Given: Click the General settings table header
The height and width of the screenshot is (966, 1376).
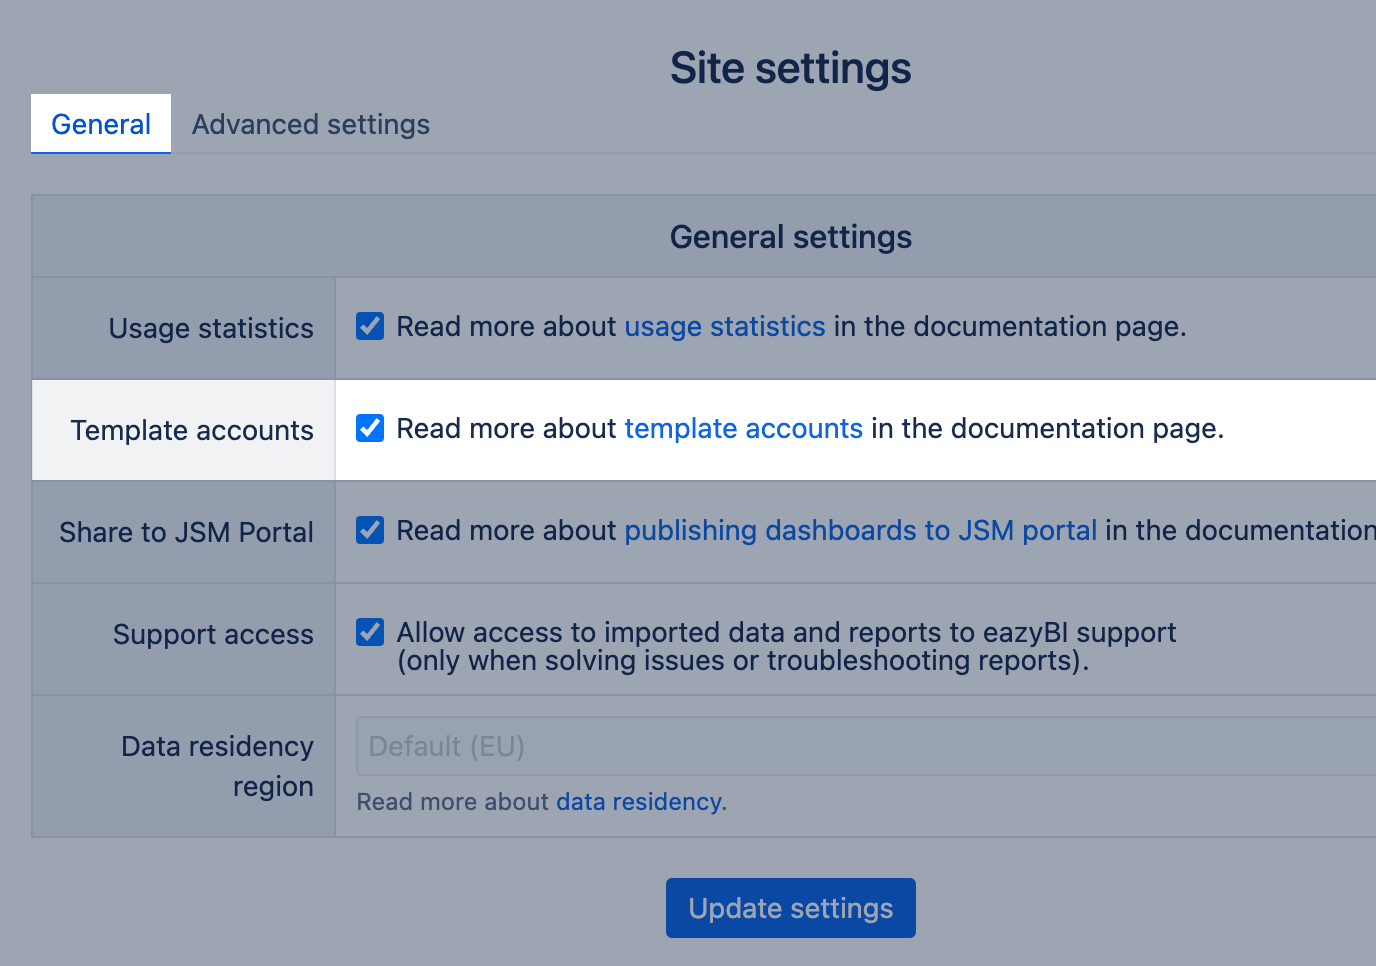Looking at the screenshot, I should (x=790, y=237).
